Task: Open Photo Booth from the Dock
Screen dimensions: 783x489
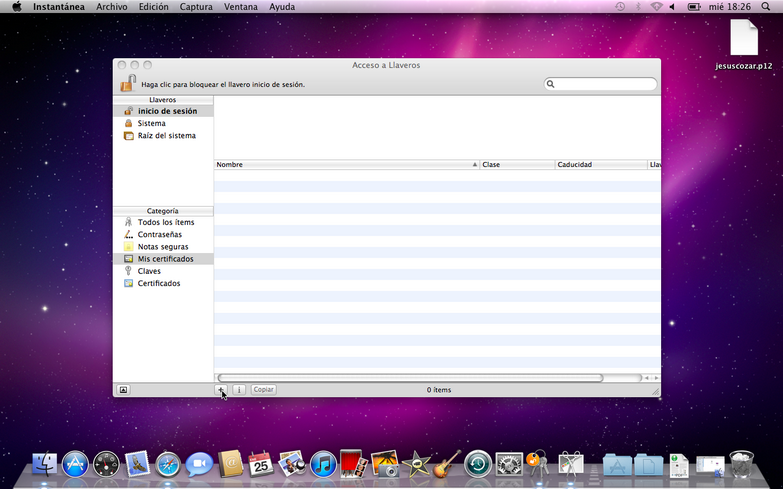Action: tap(353, 464)
